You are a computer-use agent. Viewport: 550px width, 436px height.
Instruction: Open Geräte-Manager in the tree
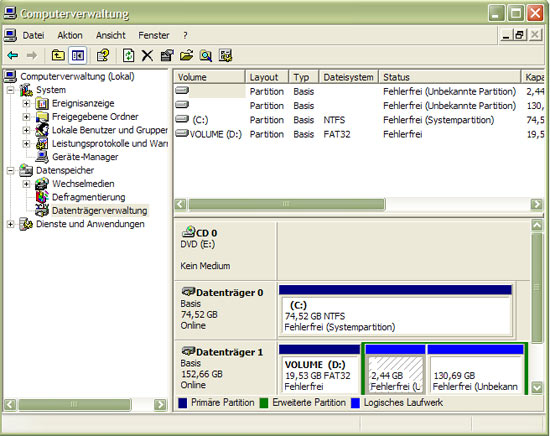click(x=85, y=157)
